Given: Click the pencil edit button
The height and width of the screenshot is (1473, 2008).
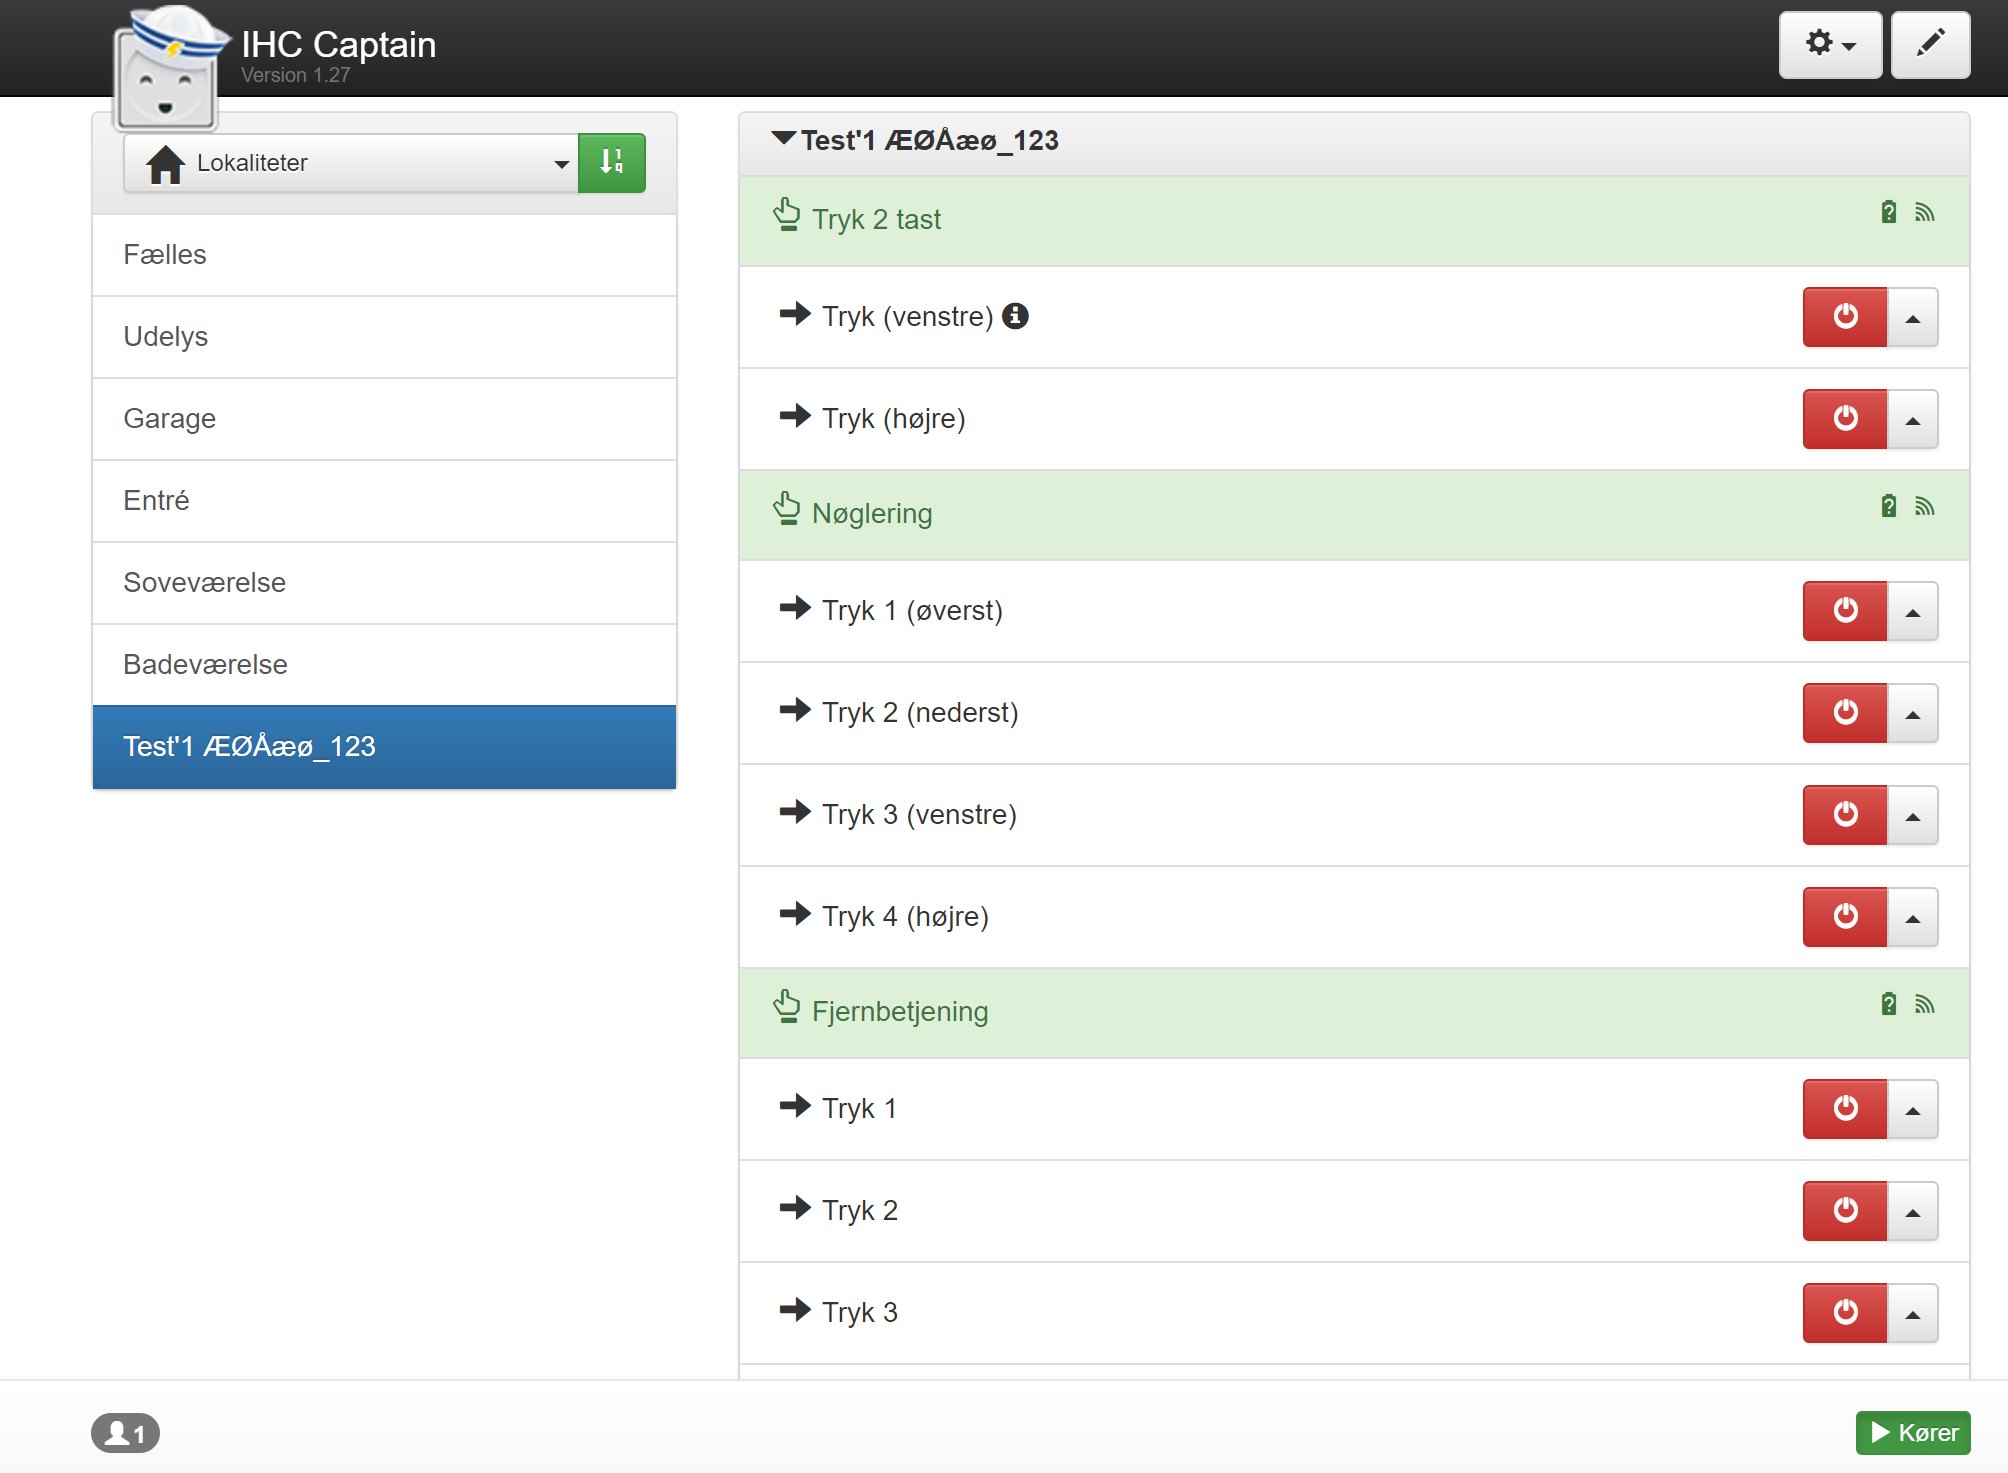Looking at the screenshot, I should (1930, 45).
